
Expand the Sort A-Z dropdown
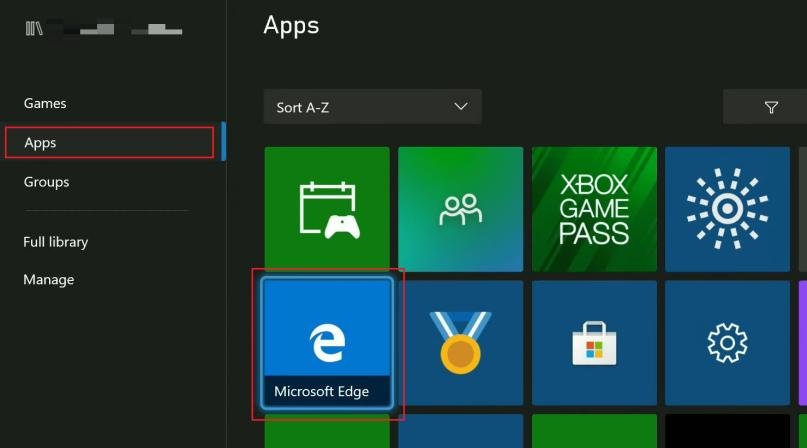372,107
